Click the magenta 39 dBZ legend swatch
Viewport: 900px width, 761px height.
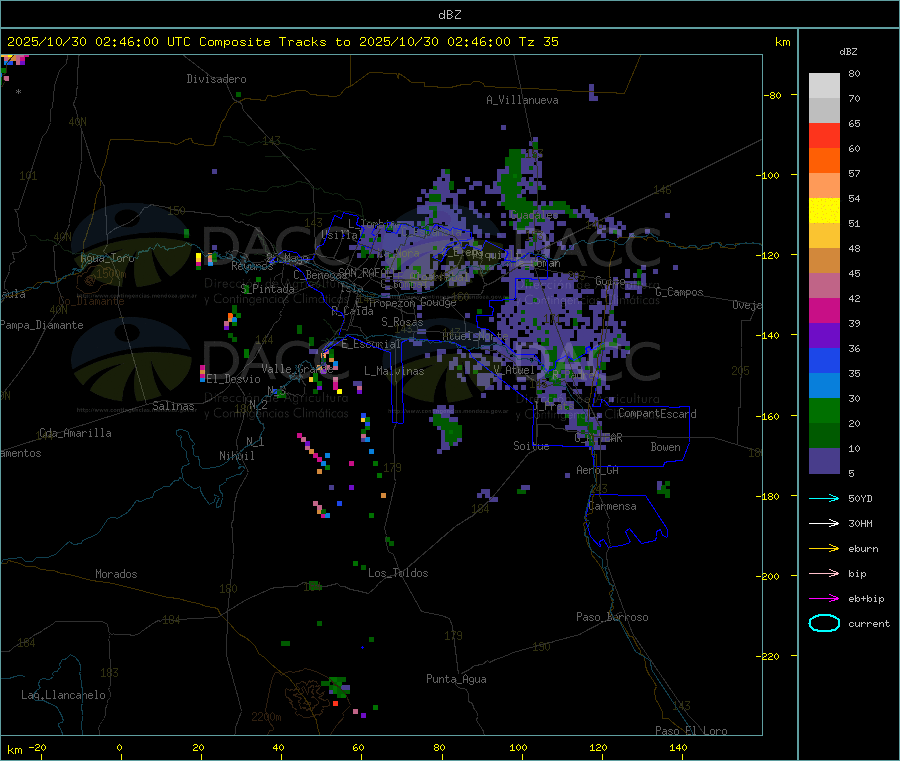coord(824,310)
